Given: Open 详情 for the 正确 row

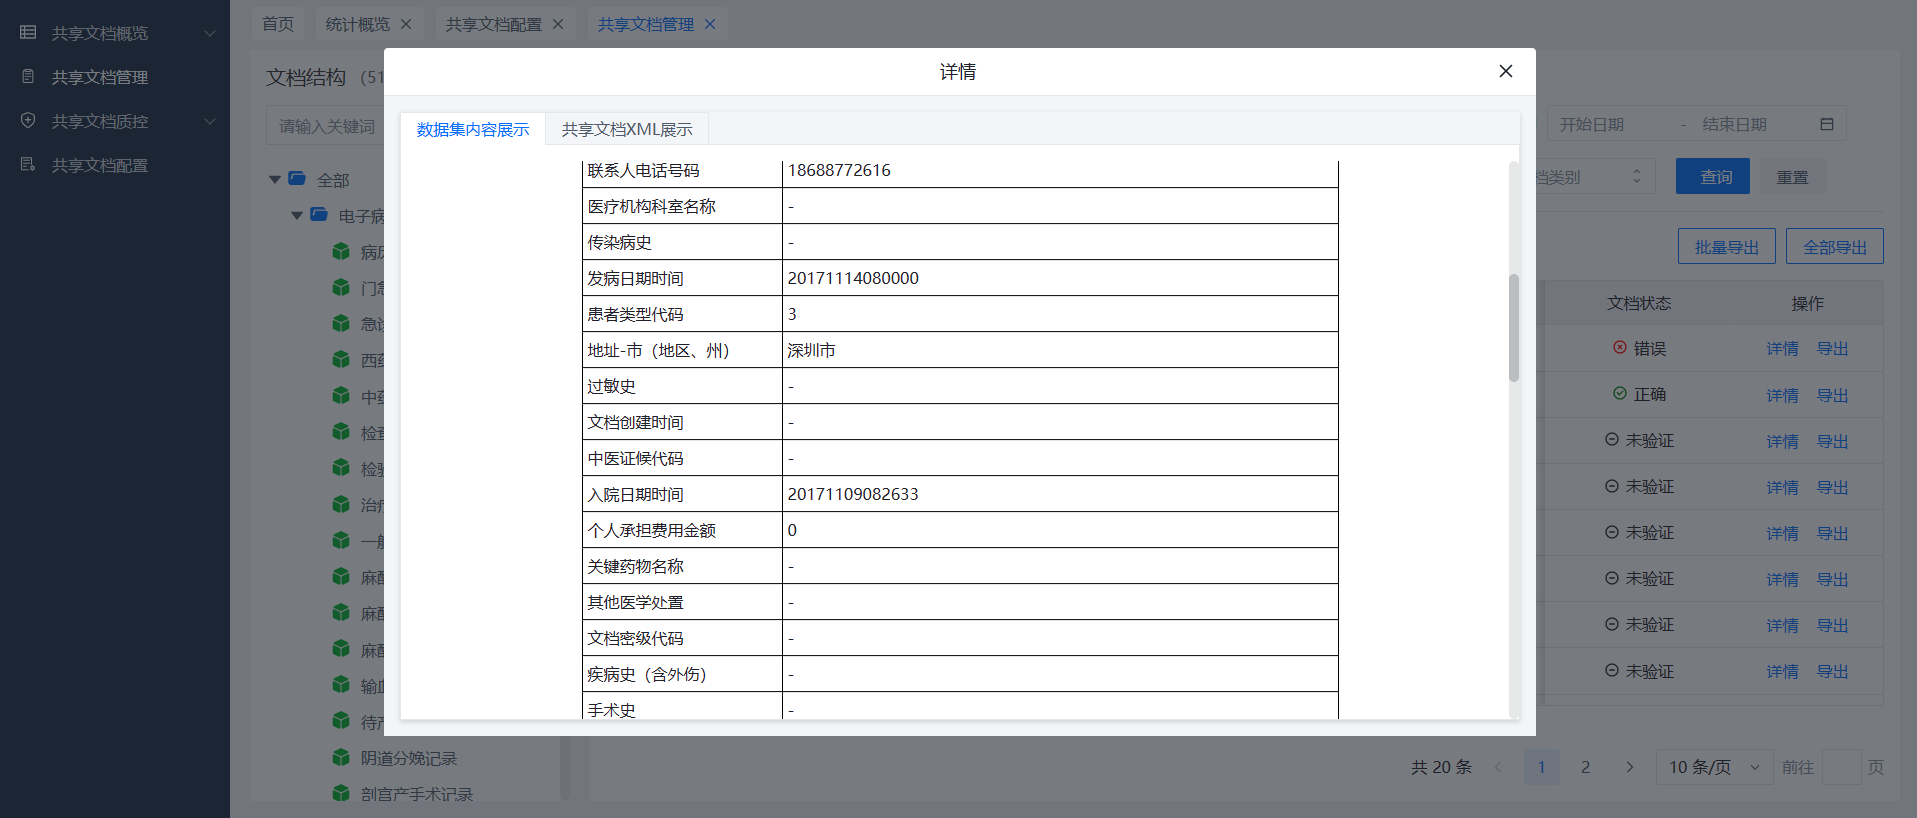Looking at the screenshot, I should point(1782,395).
